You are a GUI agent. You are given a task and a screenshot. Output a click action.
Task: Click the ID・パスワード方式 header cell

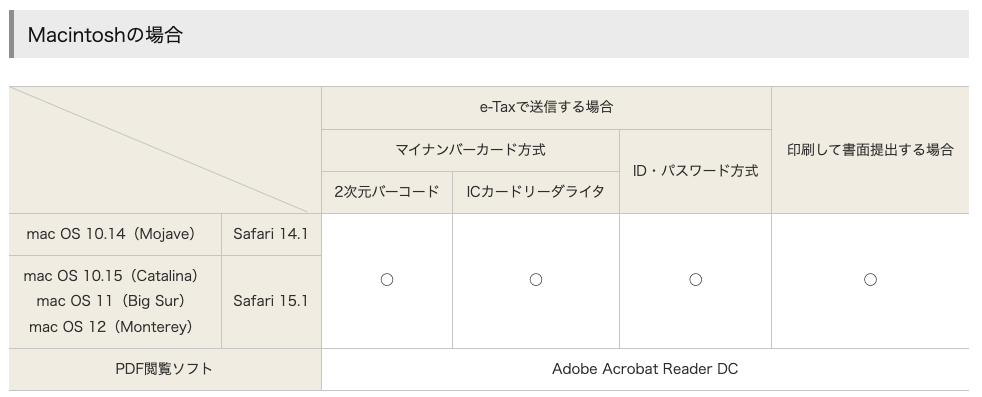[x=695, y=171]
